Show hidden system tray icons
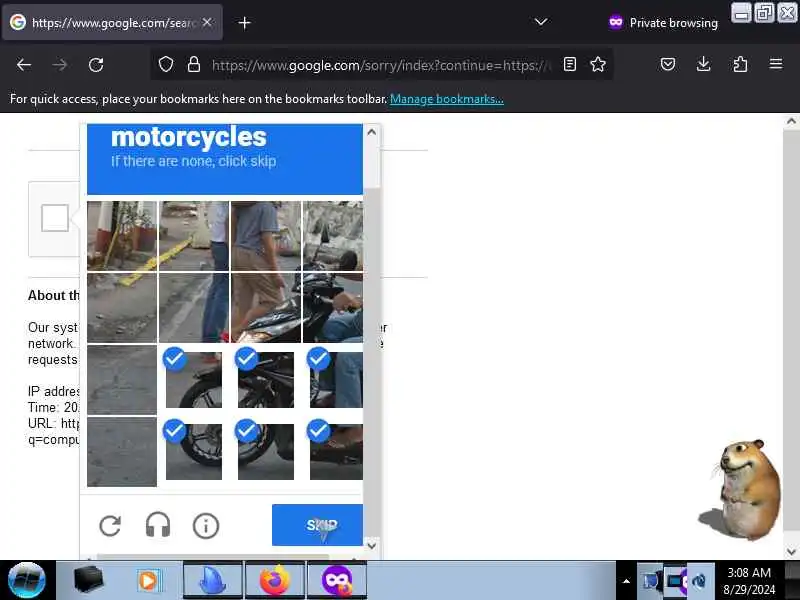 [x=626, y=581]
